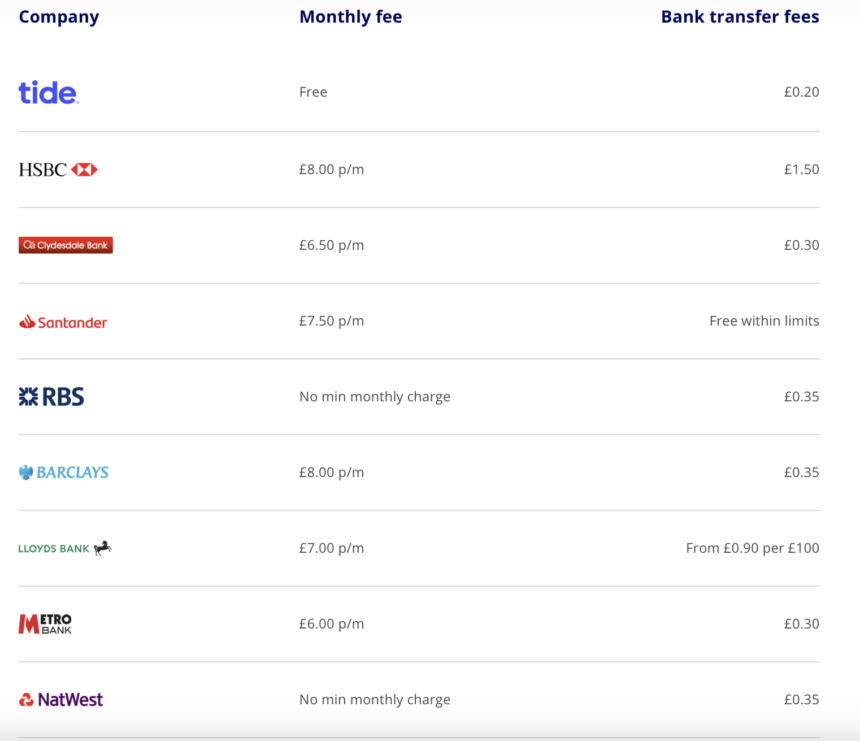Click the HSBC logo
The height and width of the screenshot is (741, 860).
click(58, 170)
